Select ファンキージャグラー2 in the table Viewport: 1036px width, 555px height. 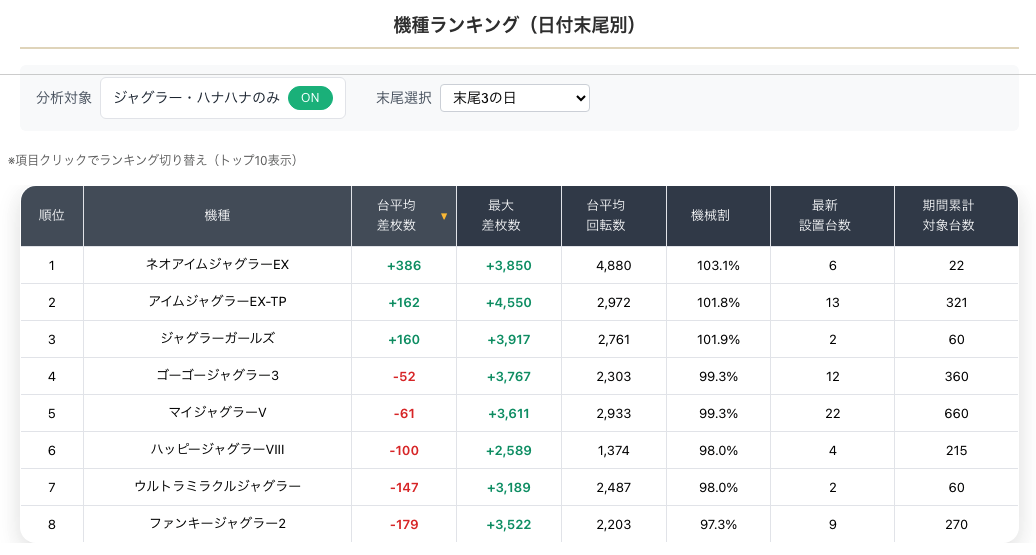(x=217, y=524)
